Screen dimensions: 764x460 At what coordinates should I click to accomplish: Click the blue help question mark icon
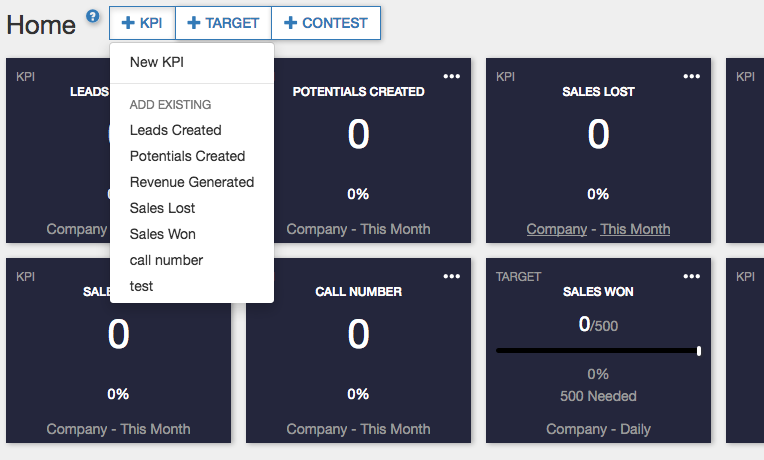[93, 16]
